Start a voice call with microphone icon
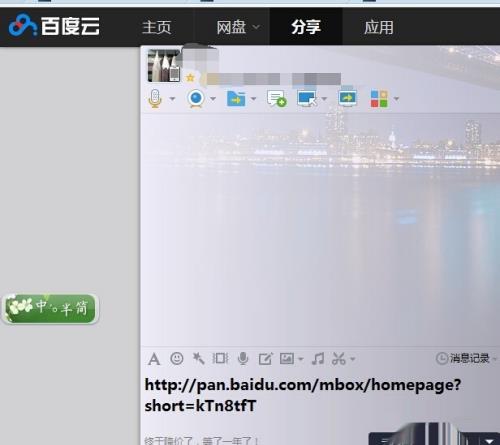500x445 pixels. 155,98
